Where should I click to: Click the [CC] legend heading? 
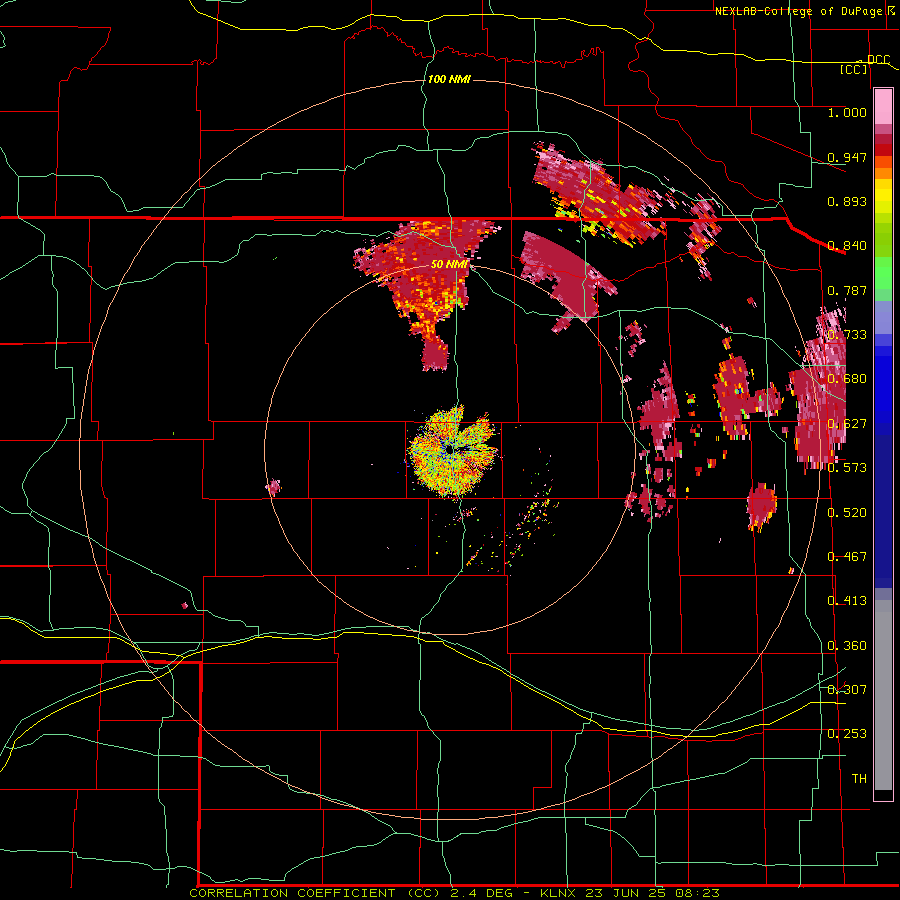[x=854, y=69]
